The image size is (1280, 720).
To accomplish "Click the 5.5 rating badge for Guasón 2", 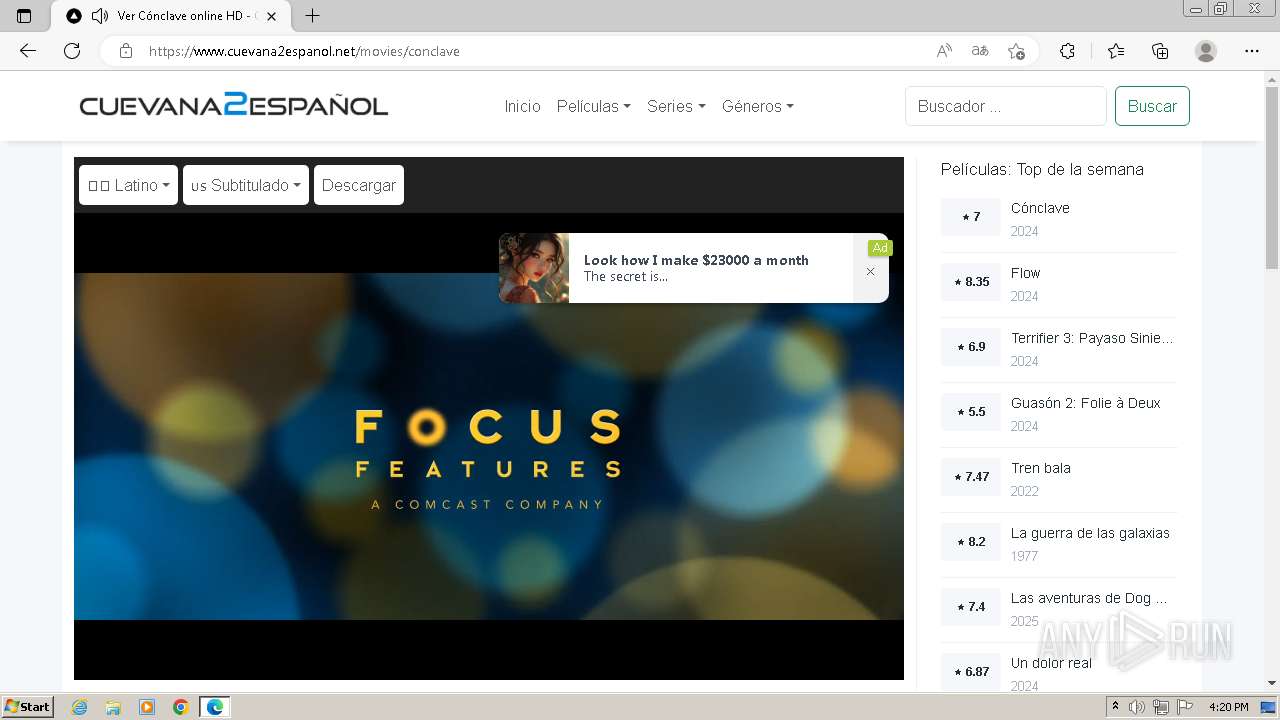I will click(971, 412).
